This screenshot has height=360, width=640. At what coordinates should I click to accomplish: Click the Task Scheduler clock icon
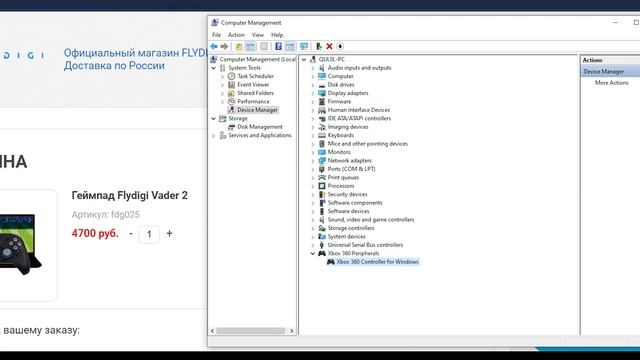[x=231, y=76]
